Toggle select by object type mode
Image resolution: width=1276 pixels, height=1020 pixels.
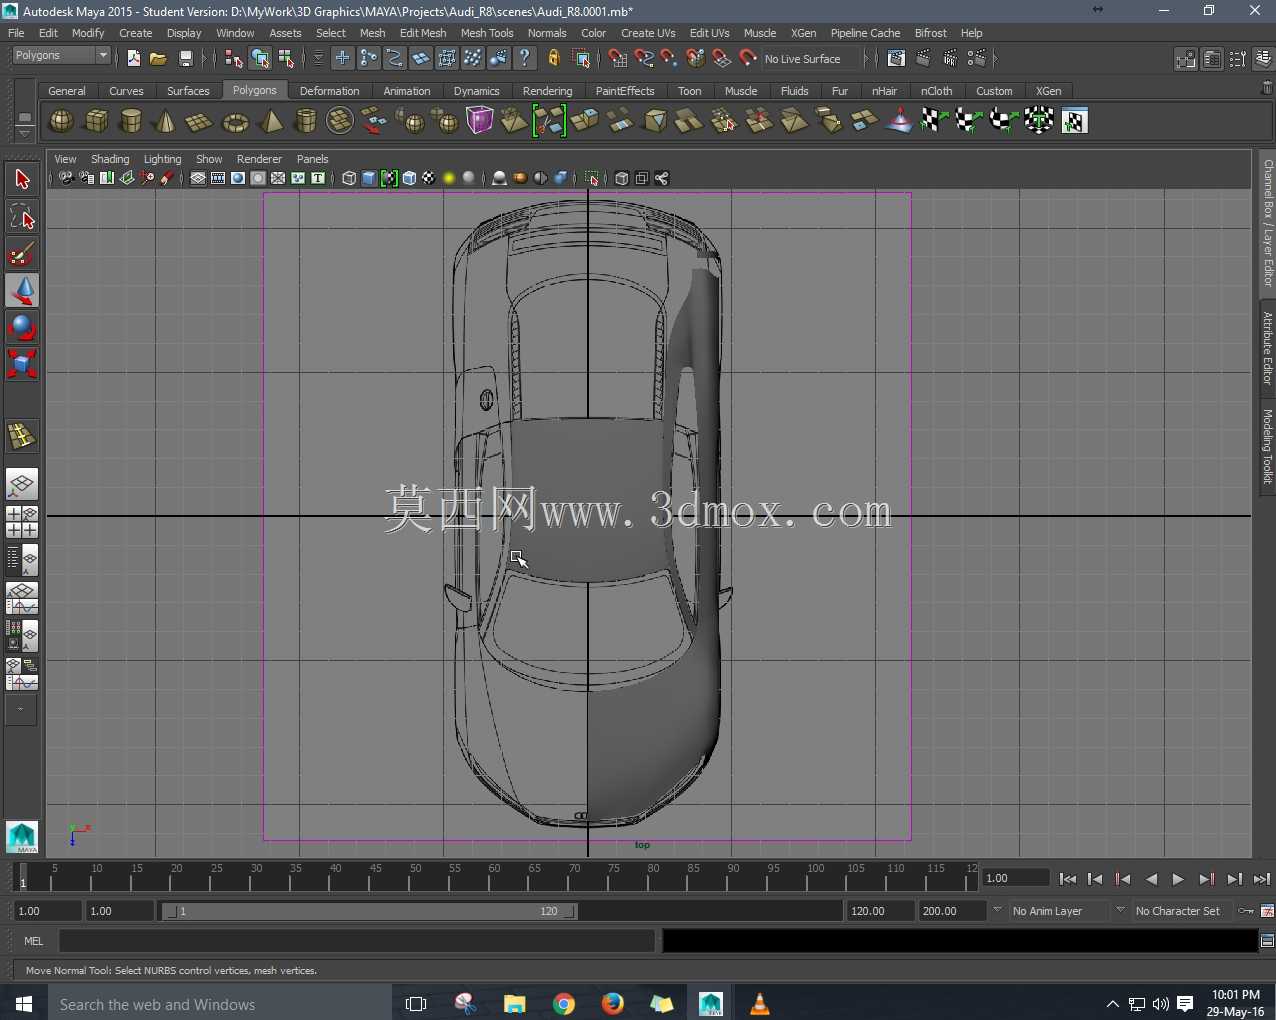pyautogui.click(x=260, y=59)
